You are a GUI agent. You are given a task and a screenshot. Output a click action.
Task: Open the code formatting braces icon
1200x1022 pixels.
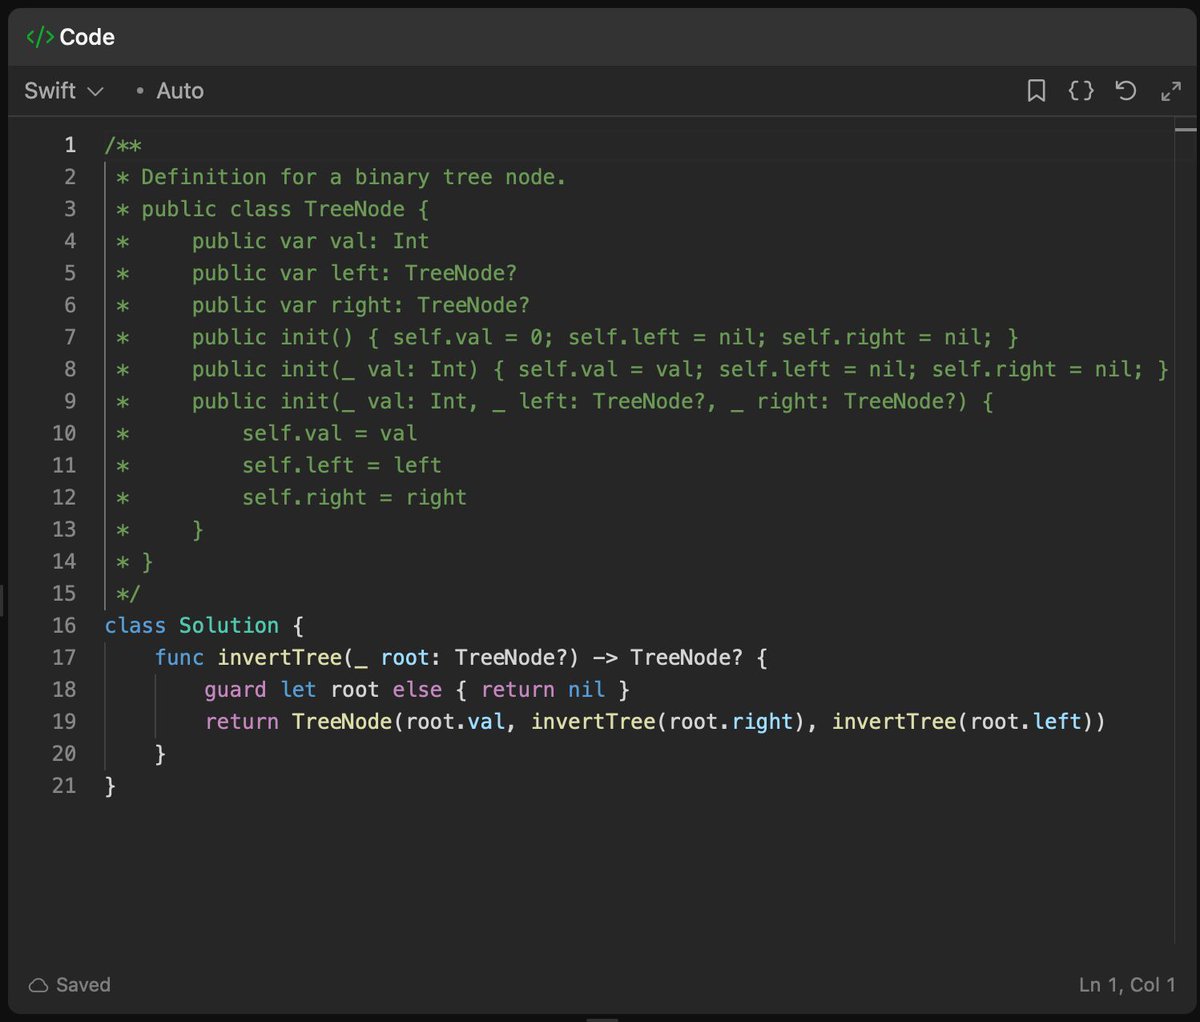(1081, 90)
